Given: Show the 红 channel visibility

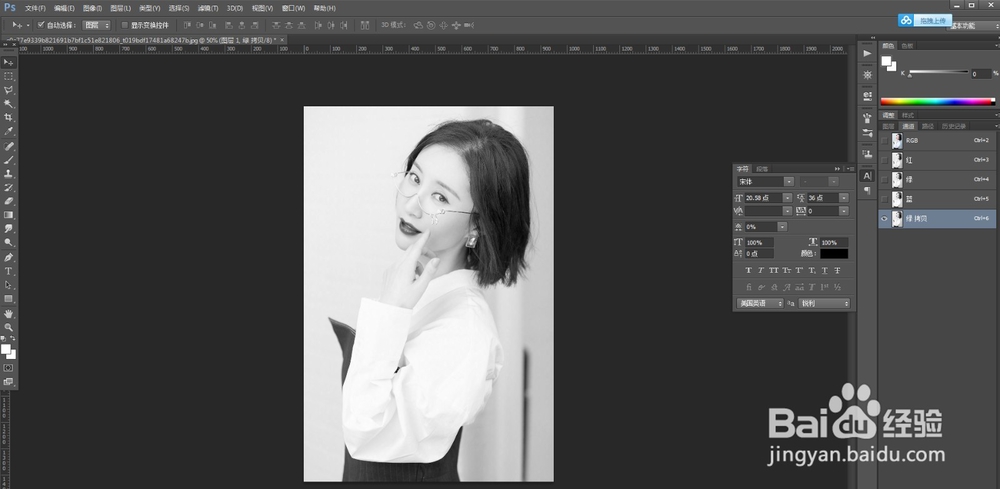Looking at the screenshot, I should click(x=884, y=160).
